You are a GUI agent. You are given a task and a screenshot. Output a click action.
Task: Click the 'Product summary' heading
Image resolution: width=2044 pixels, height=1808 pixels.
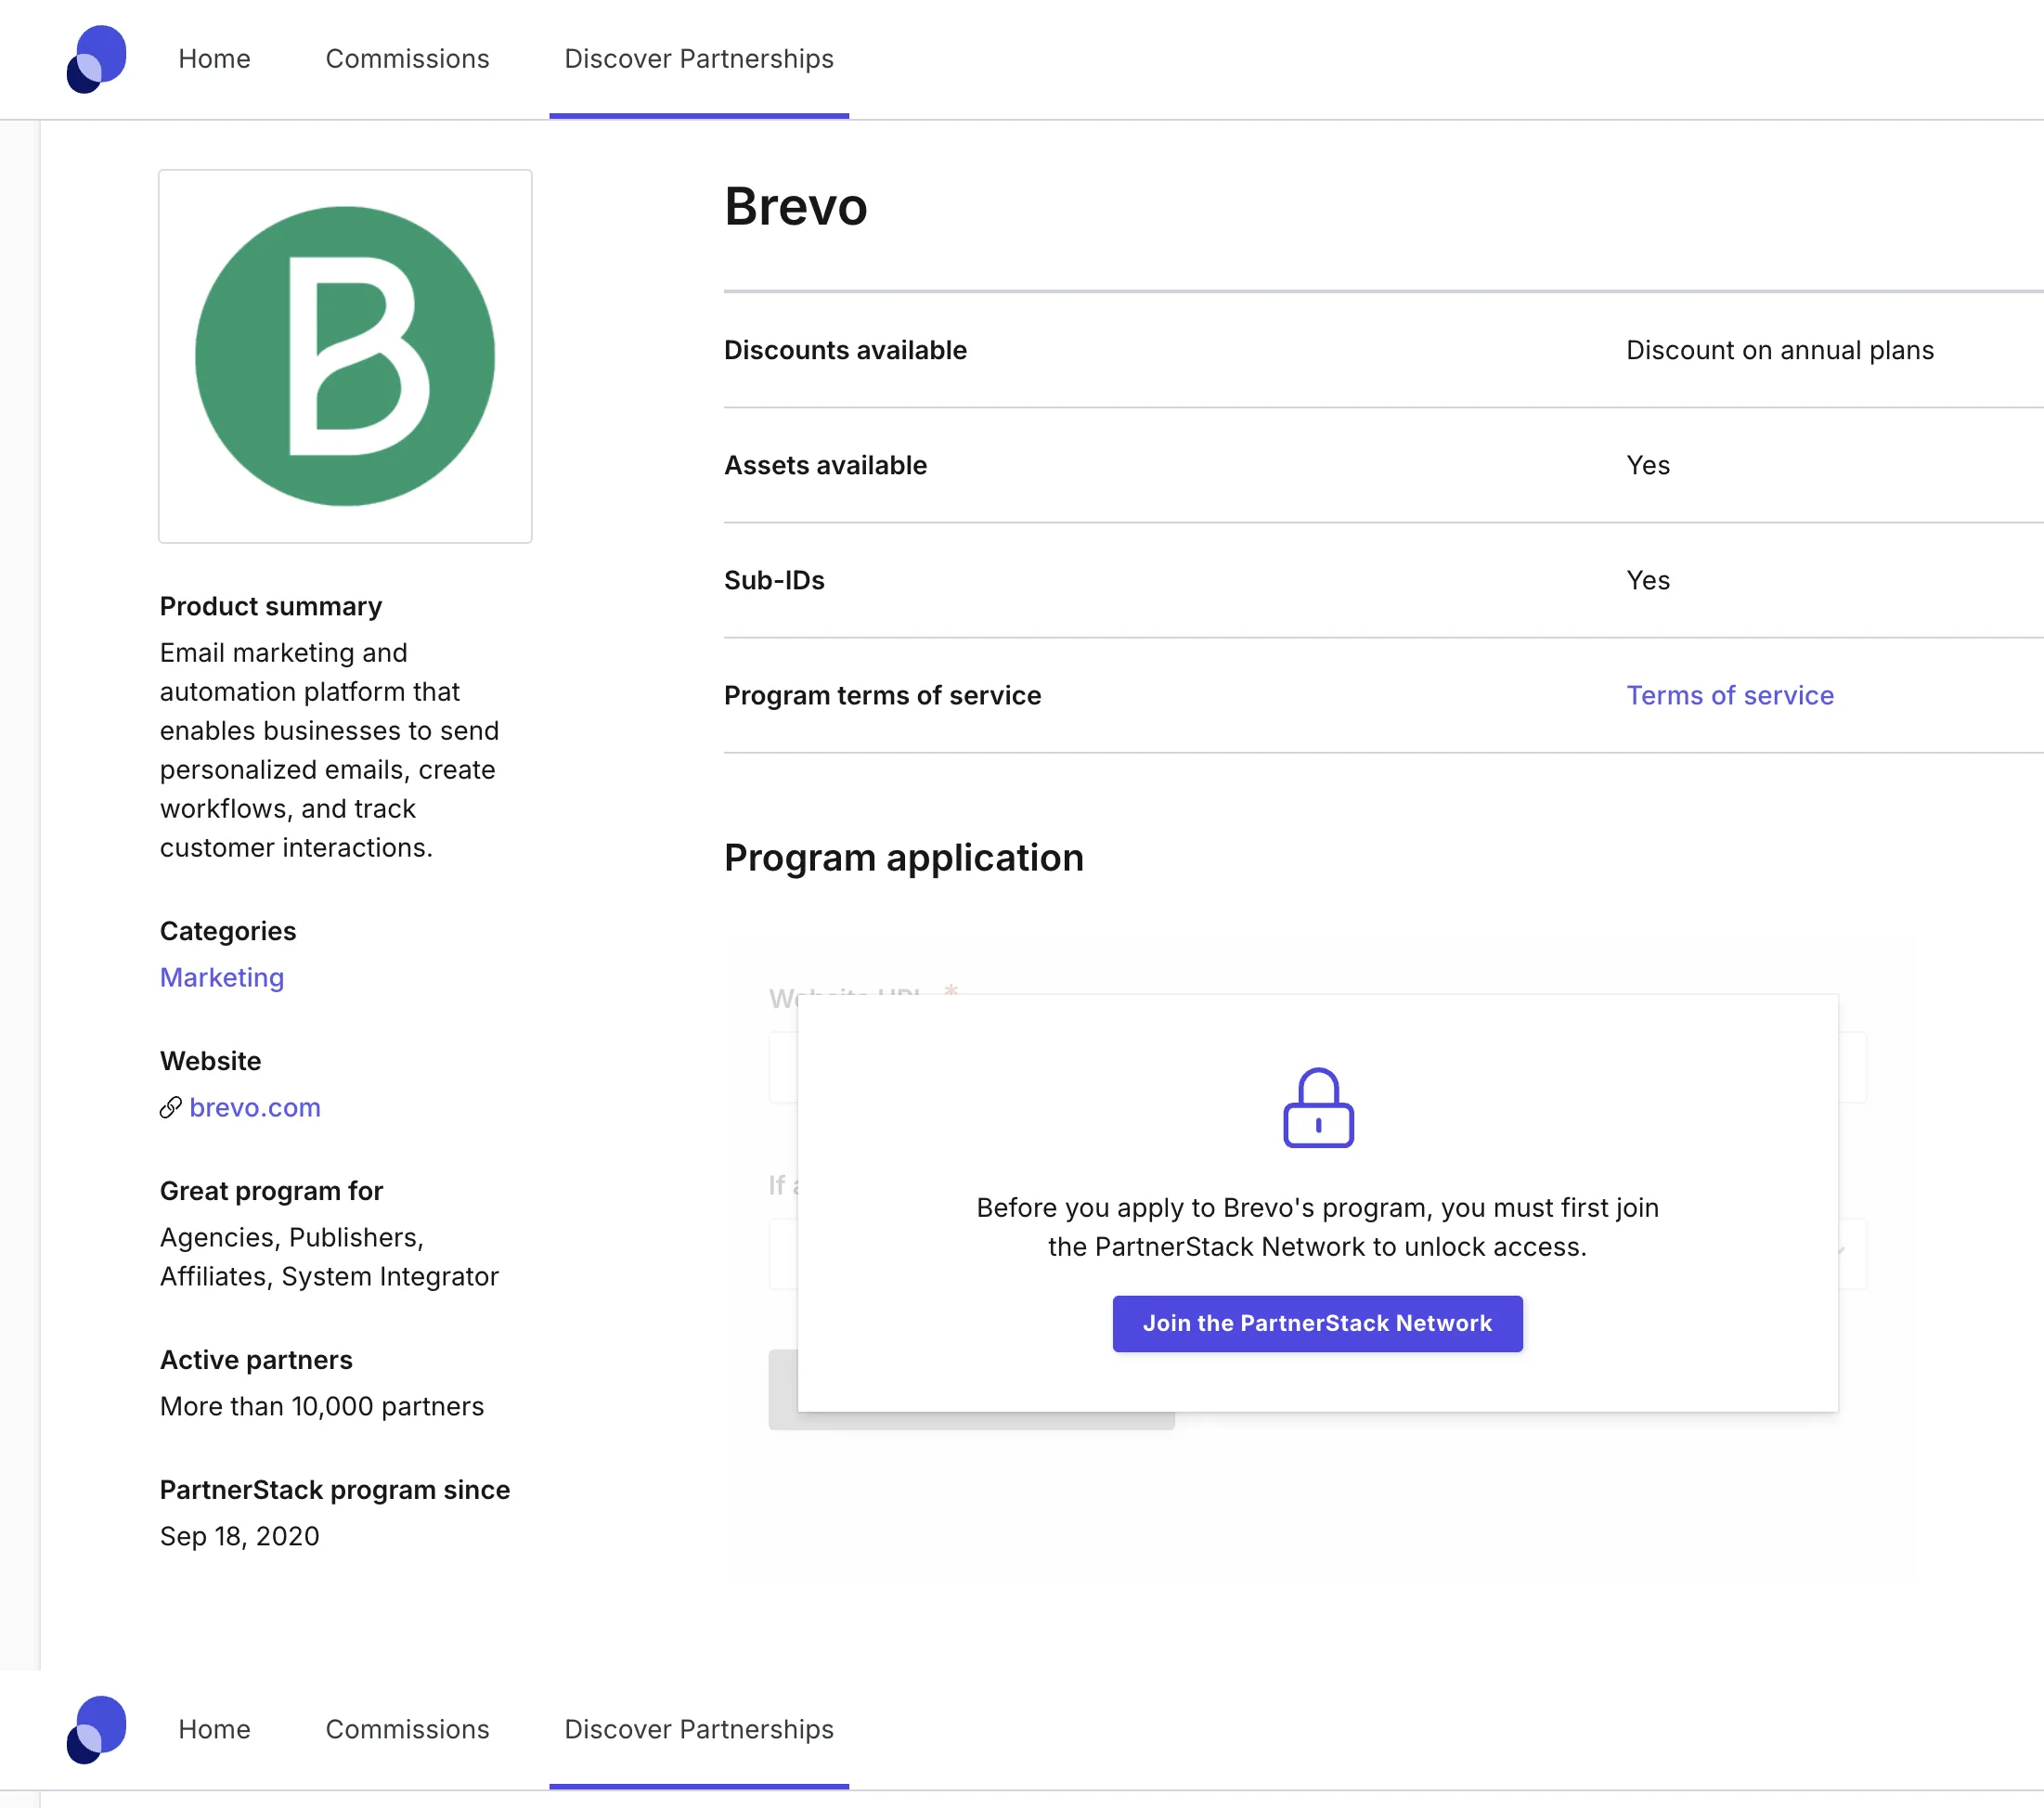coord(271,606)
